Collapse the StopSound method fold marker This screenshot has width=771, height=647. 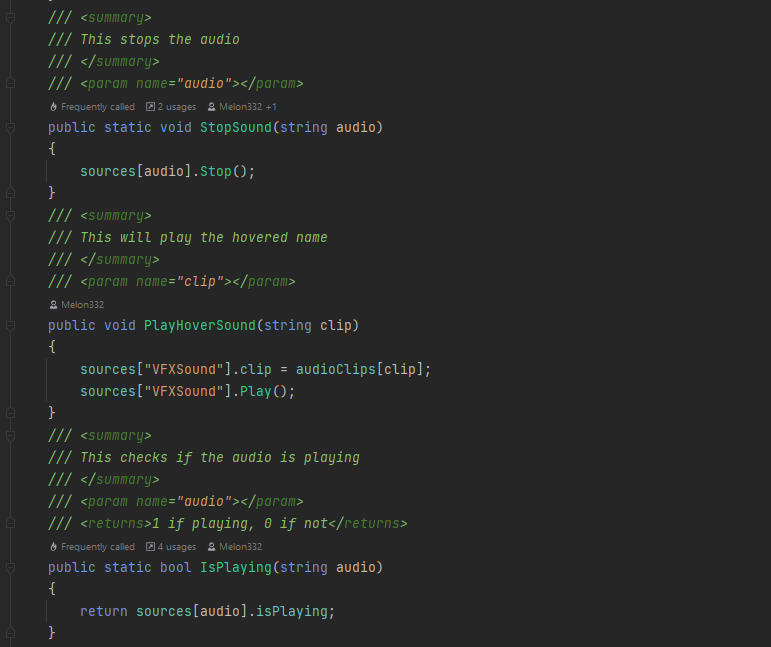pos(11,128)
